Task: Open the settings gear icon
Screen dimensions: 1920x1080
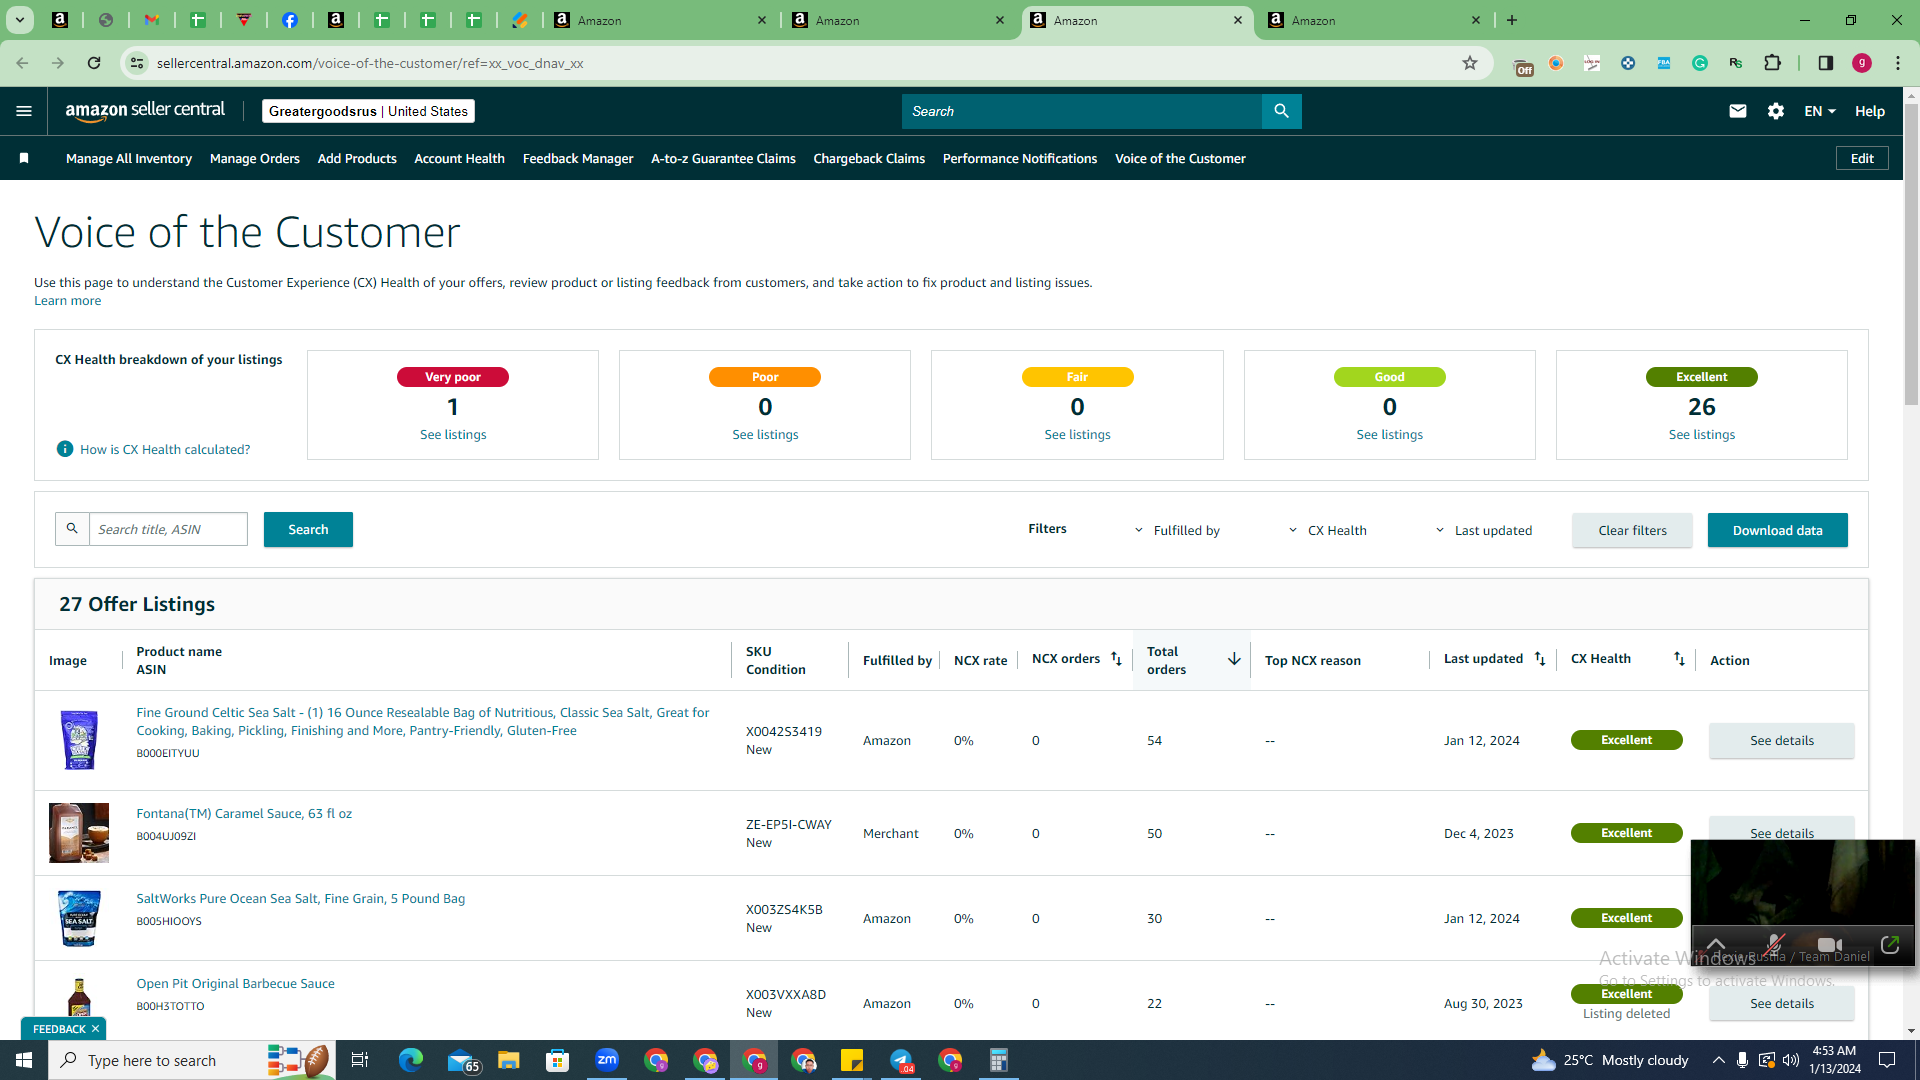Action: 1776,111
